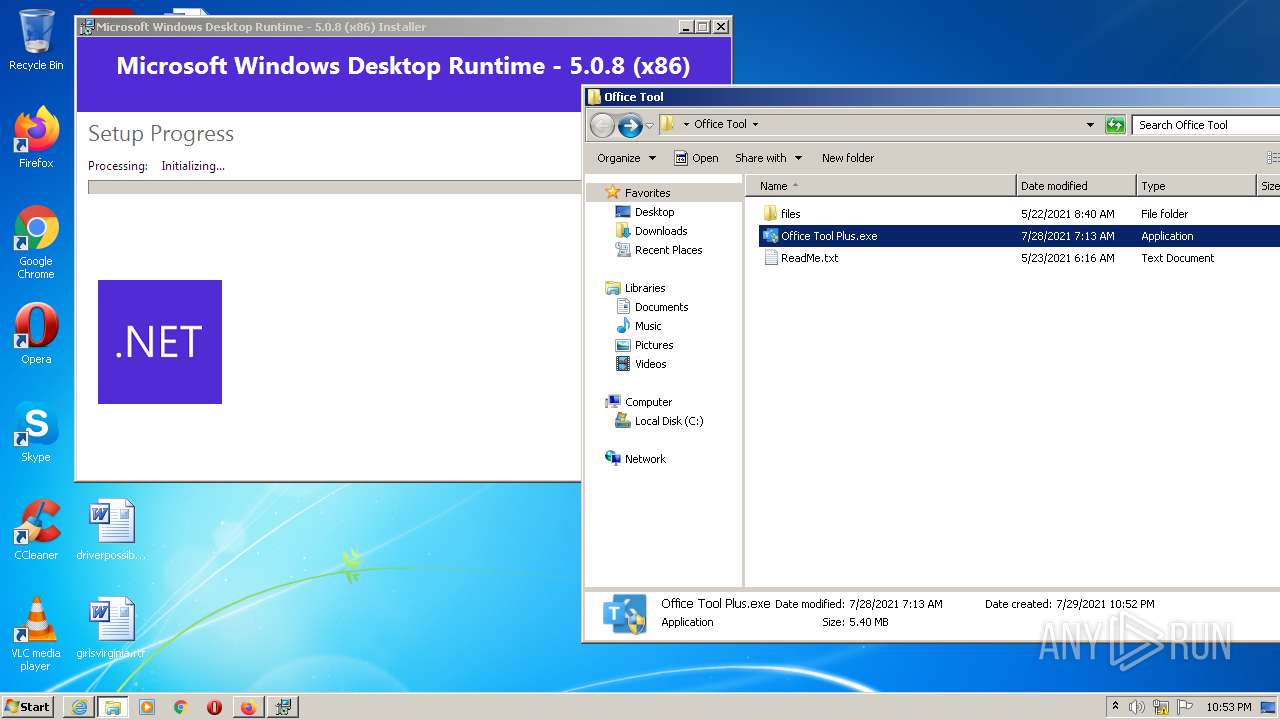
Task: Click the Forward arrow in Office Tool explorer
Action: pyautogui.click(x=630, y=125)
